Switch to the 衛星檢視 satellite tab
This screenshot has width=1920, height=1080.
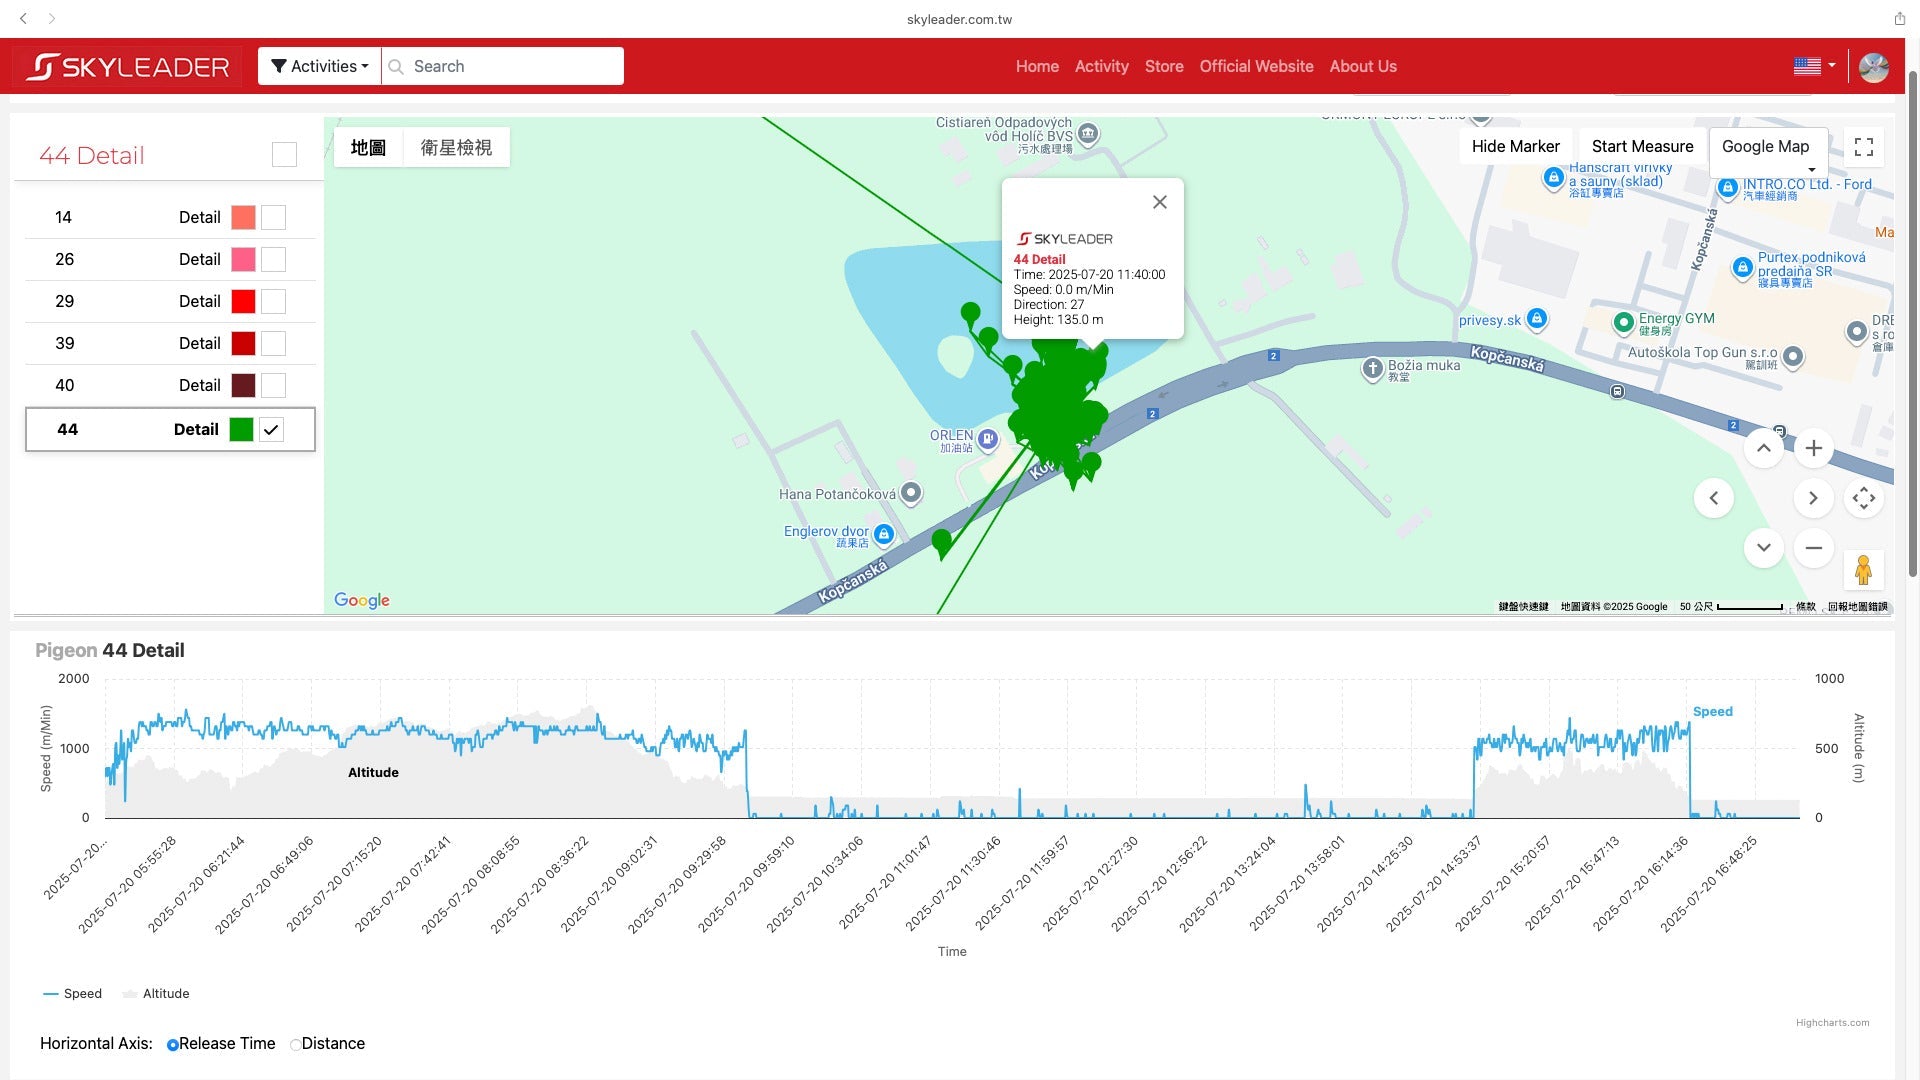point(456,147)
